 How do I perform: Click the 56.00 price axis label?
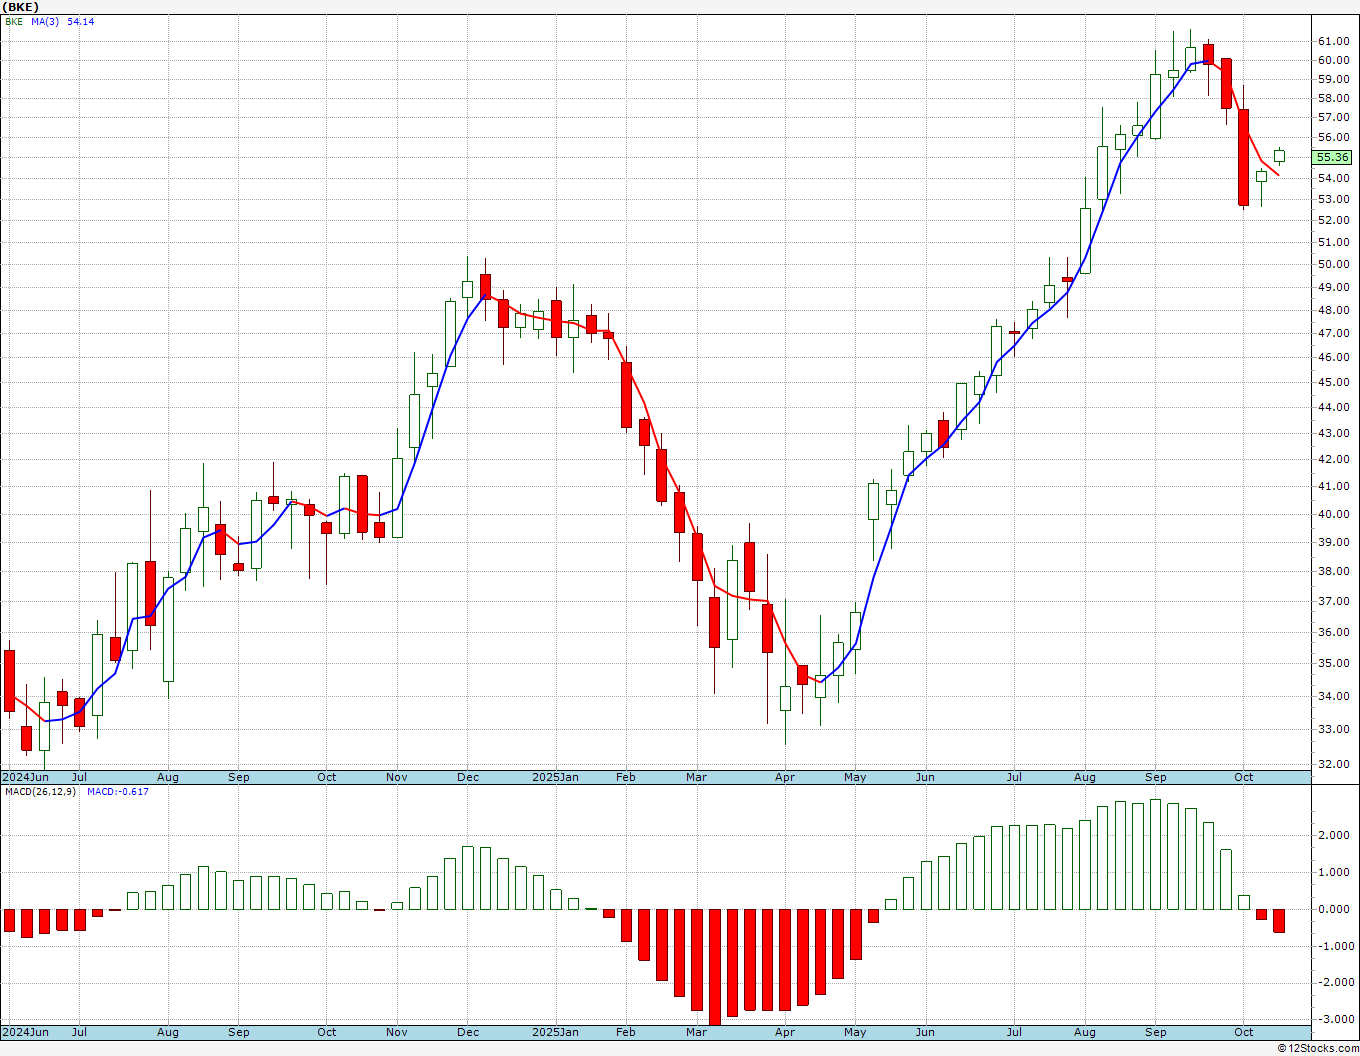tap(1333, 138)
